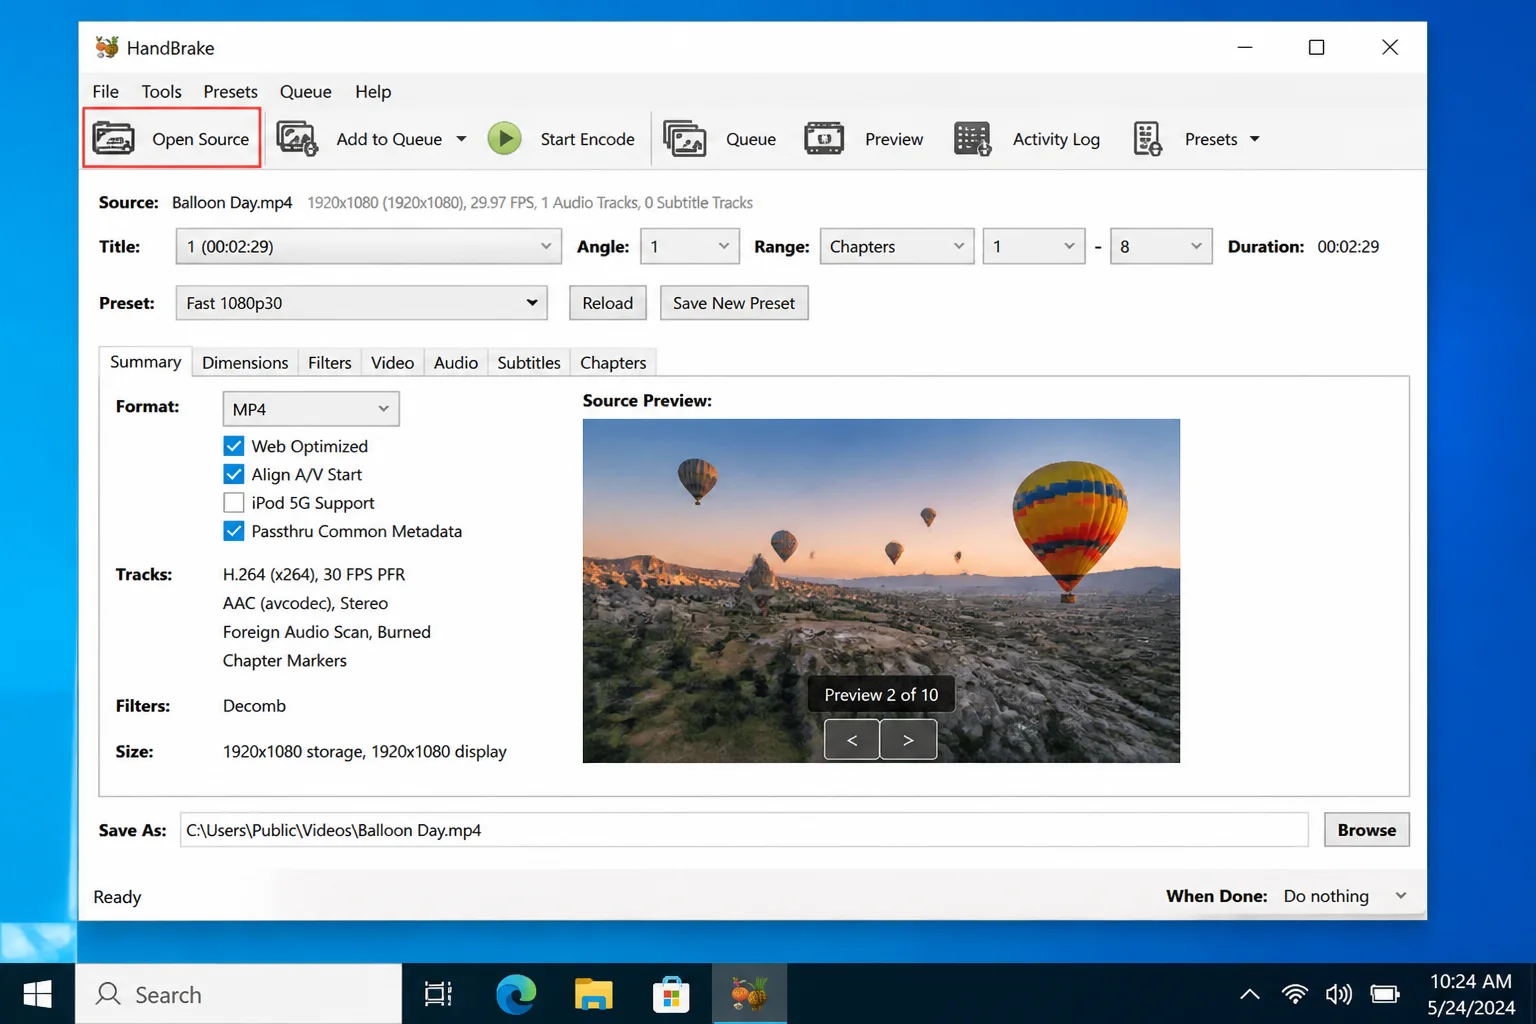Viewport: 1536px width, 1024px height.
Task: Expand the Presets toolbar dropdown arrow
Action: (x=1255, y=139)
